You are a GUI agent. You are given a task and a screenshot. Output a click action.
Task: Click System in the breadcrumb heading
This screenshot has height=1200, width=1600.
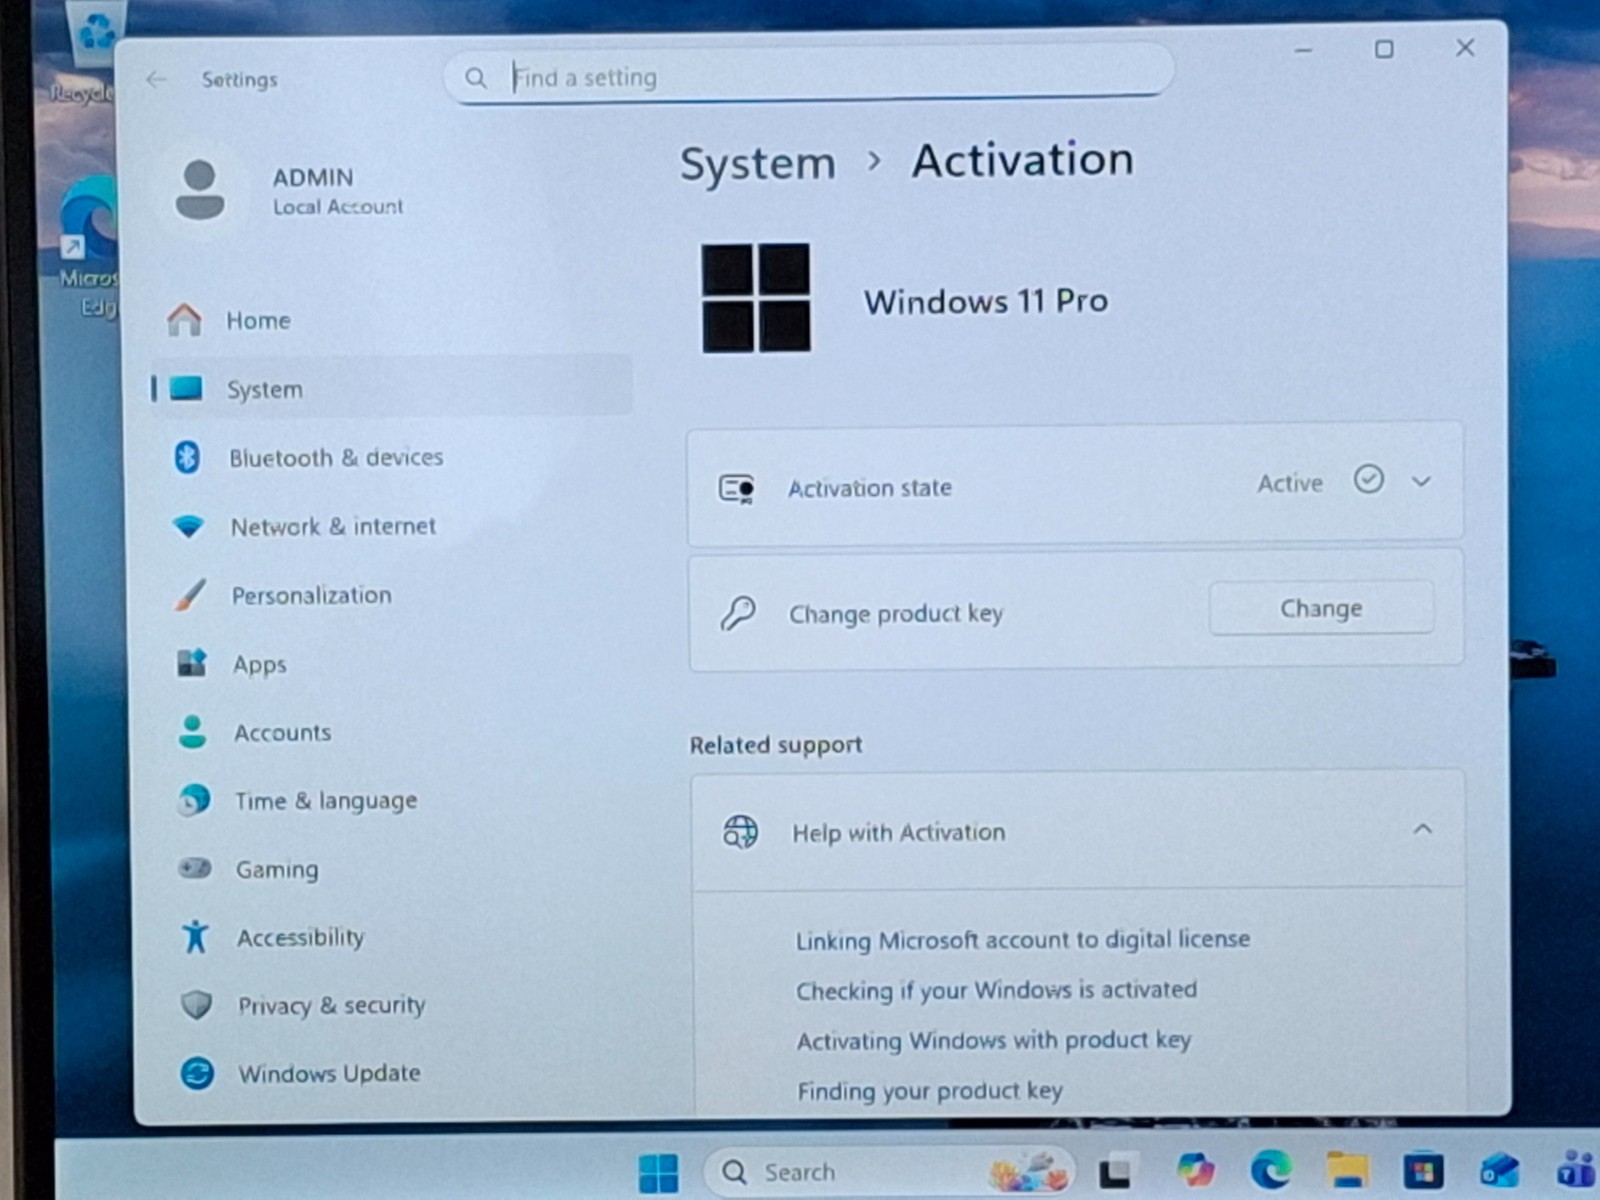point(757,163)
